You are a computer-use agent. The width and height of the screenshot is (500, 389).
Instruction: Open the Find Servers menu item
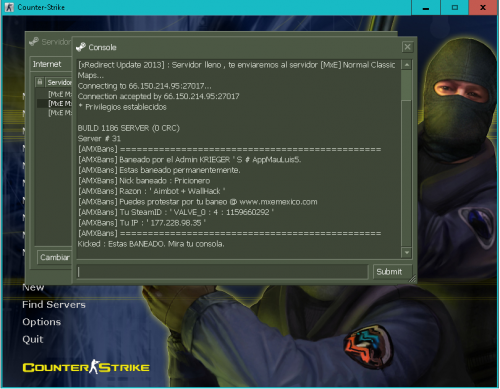54,304
